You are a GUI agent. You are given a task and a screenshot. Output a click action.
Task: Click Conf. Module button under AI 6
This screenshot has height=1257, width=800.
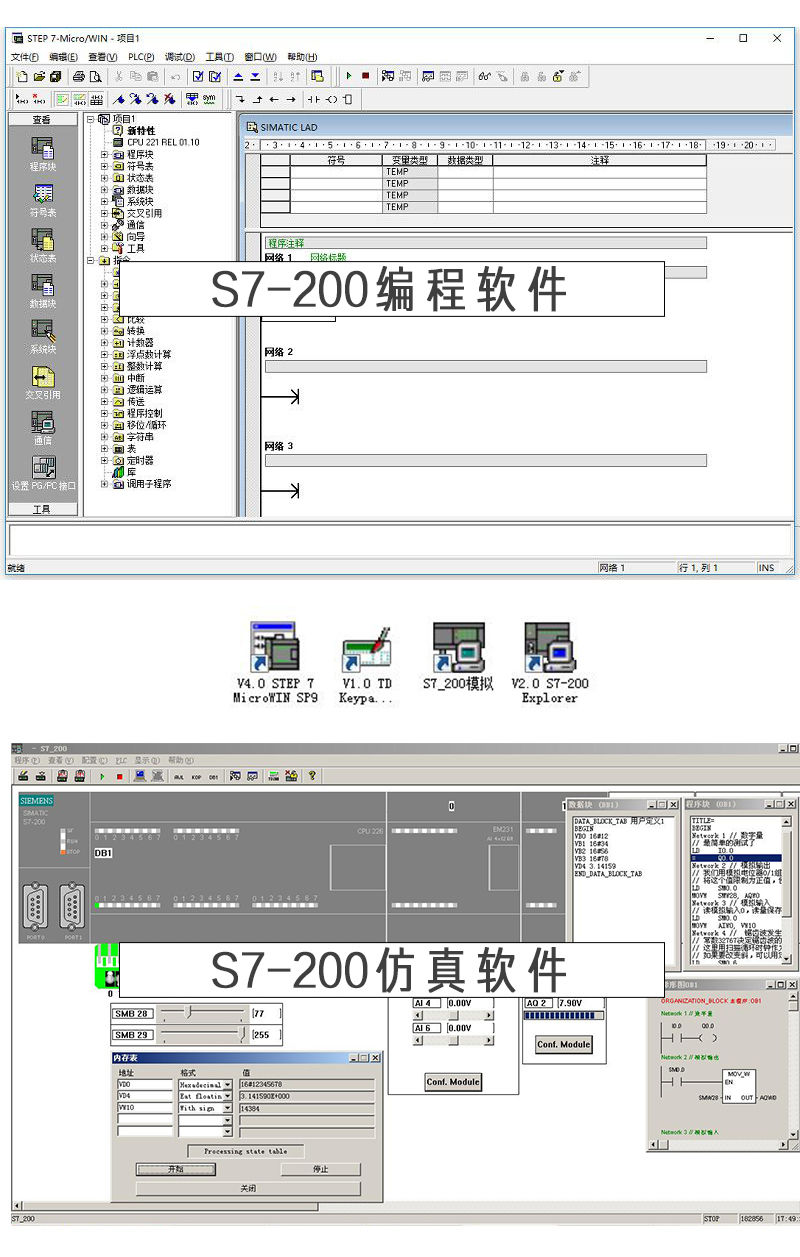tap(453, 1082)
